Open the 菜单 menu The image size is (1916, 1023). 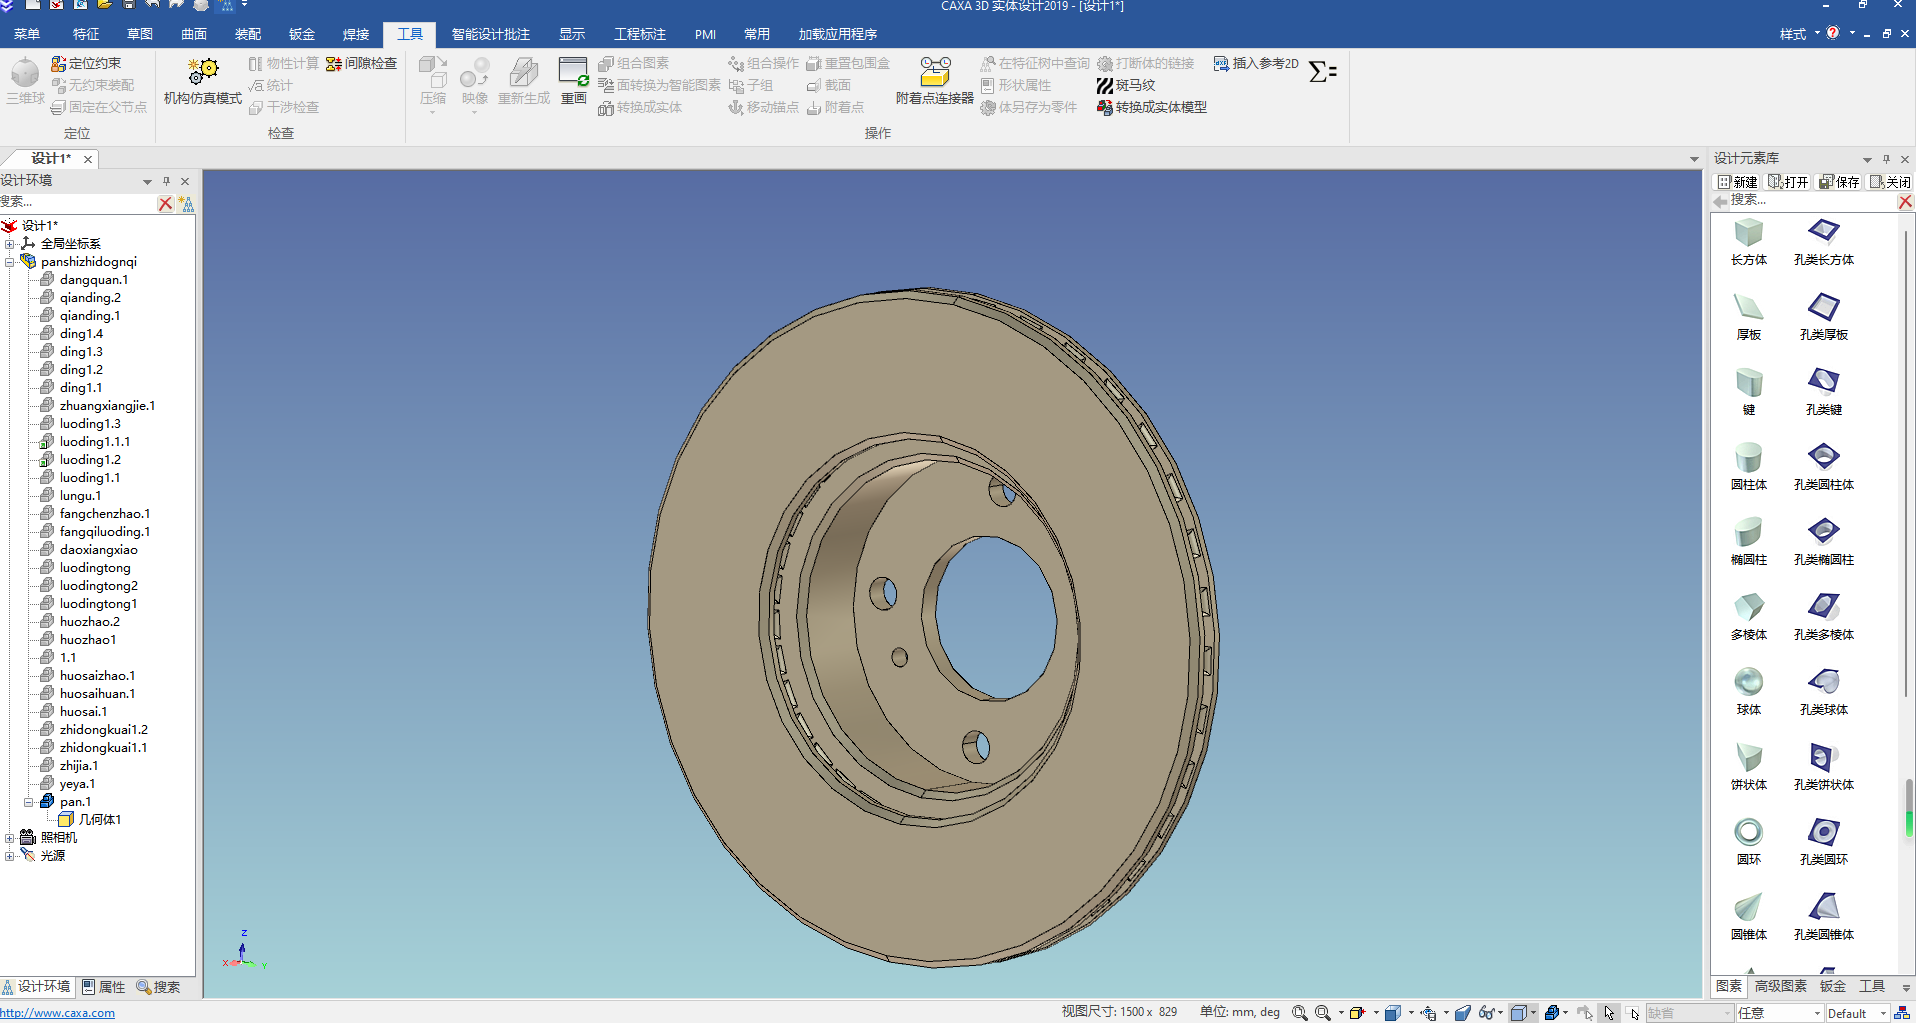coord(27,34)
